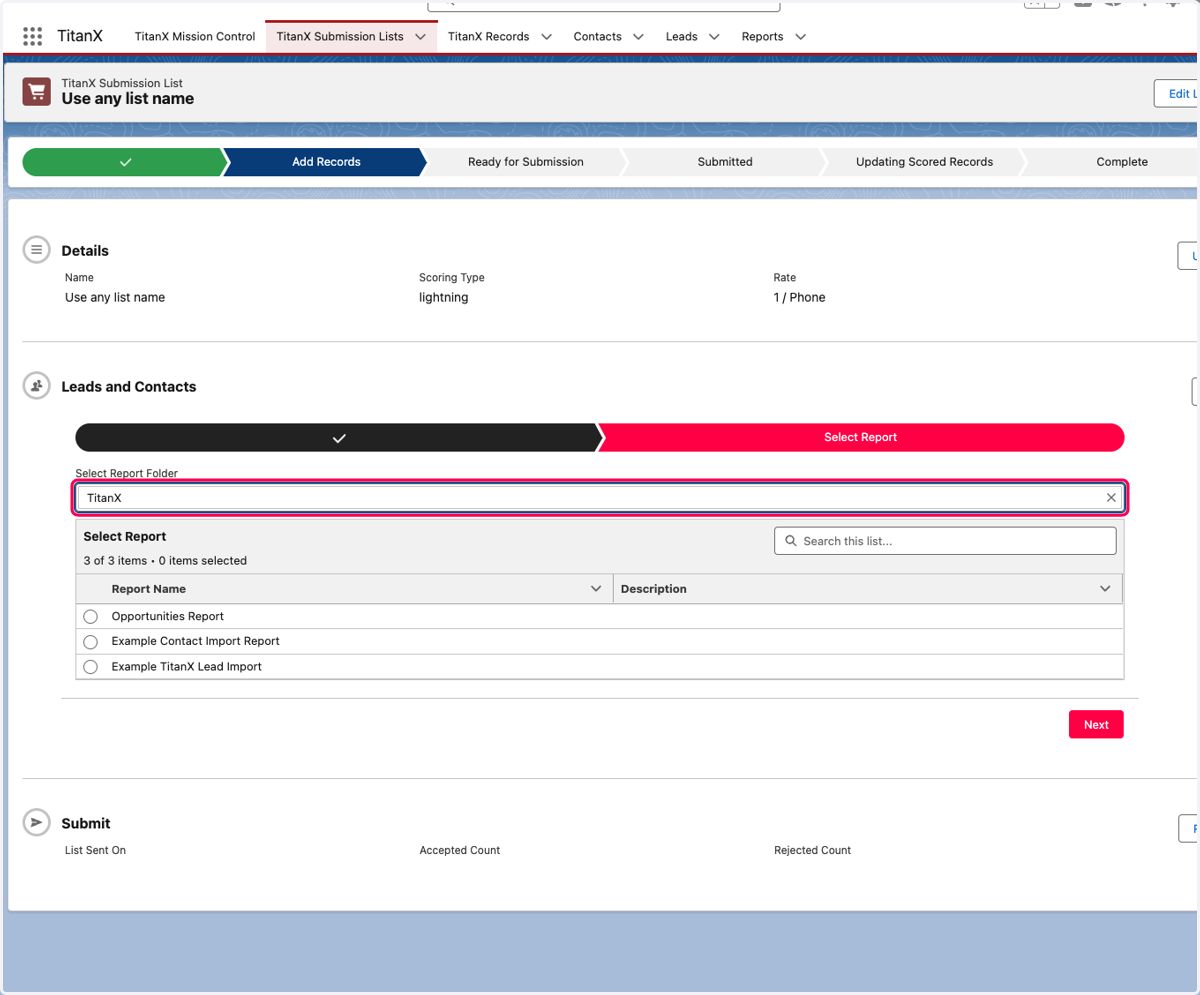Click the Search this list field

pyautogui.click(x=945, y=541)
